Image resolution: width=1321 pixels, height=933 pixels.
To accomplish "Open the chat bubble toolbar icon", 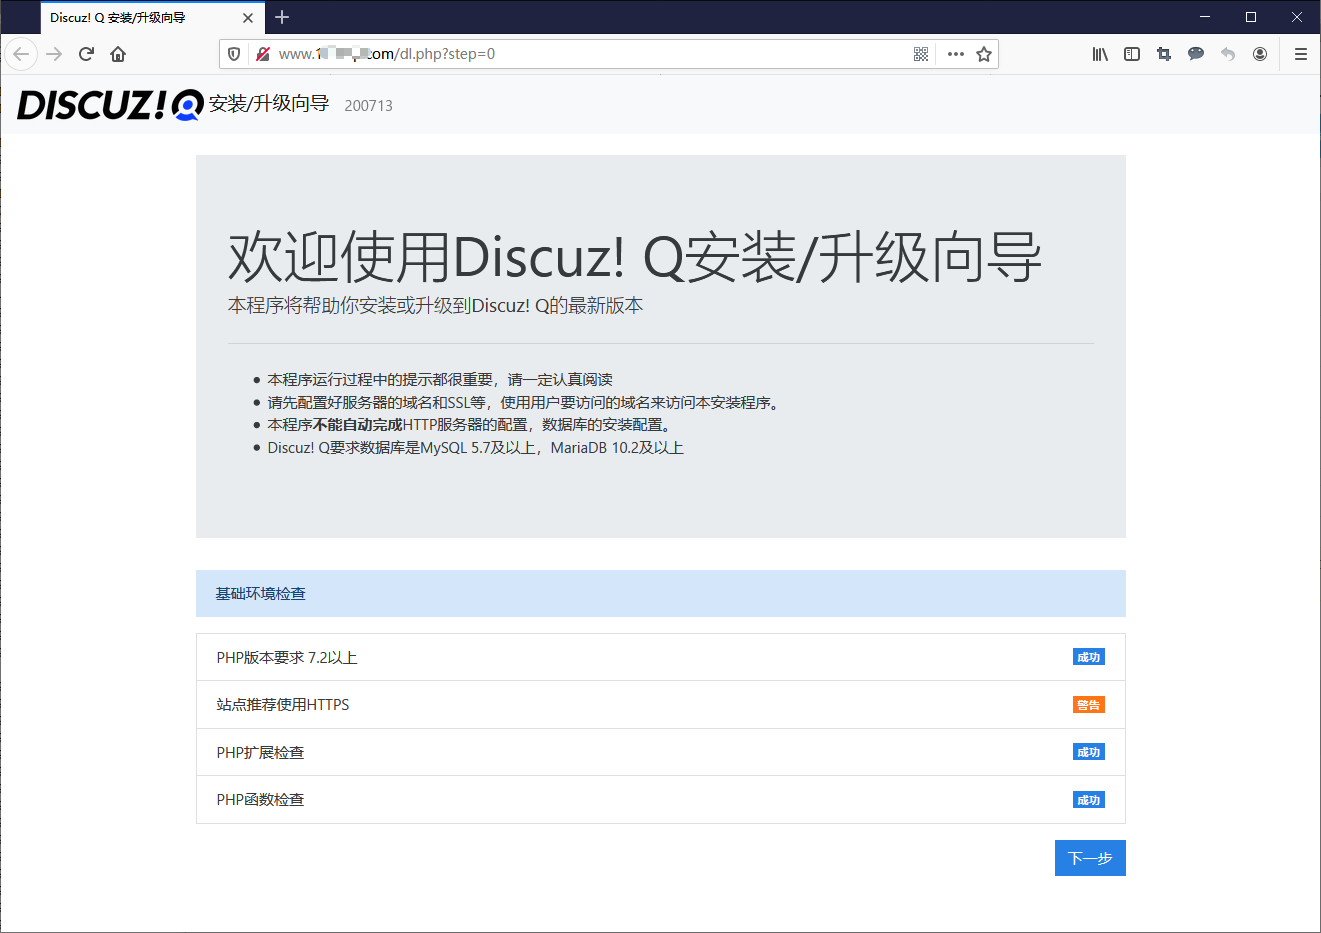I will tap(1196, 54).
